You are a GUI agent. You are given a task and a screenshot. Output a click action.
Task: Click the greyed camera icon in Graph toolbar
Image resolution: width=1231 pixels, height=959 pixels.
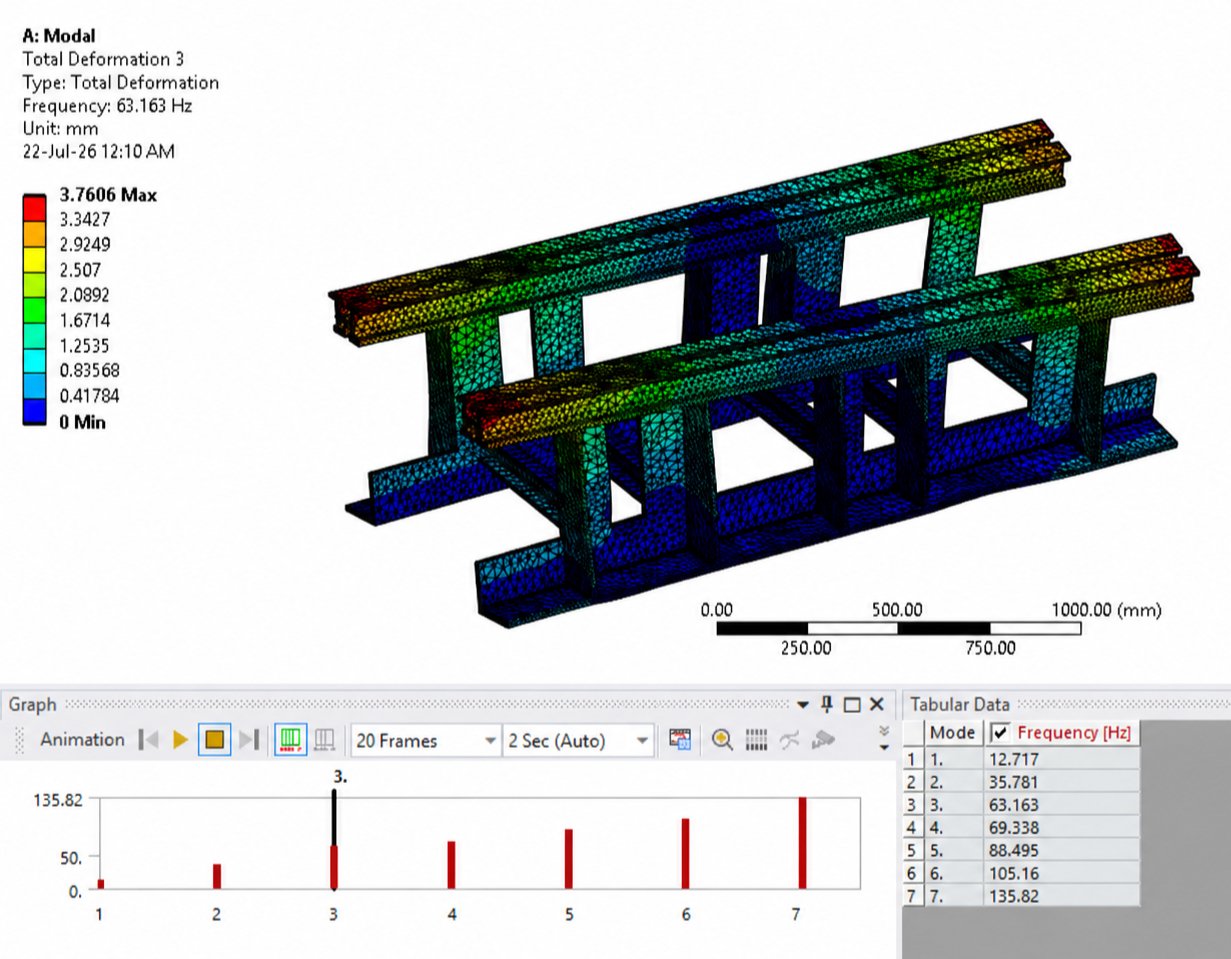click(x=823, y=740)
